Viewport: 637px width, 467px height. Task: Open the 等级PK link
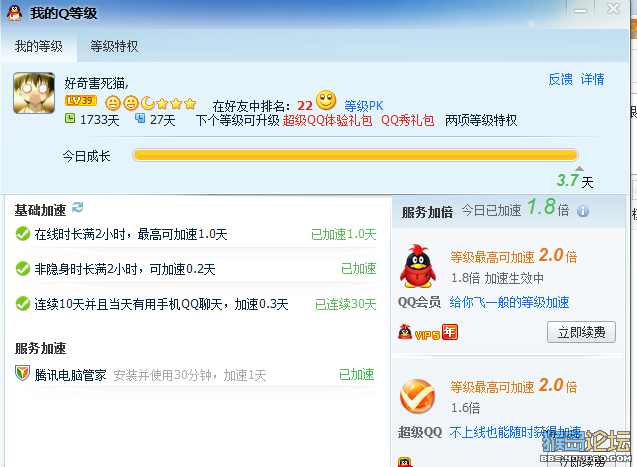click(x=364, y=106)
